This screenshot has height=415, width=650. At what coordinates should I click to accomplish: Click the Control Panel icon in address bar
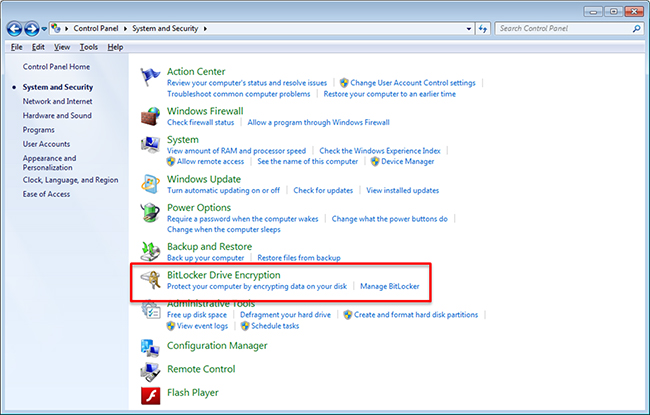(x=56, y=28)
